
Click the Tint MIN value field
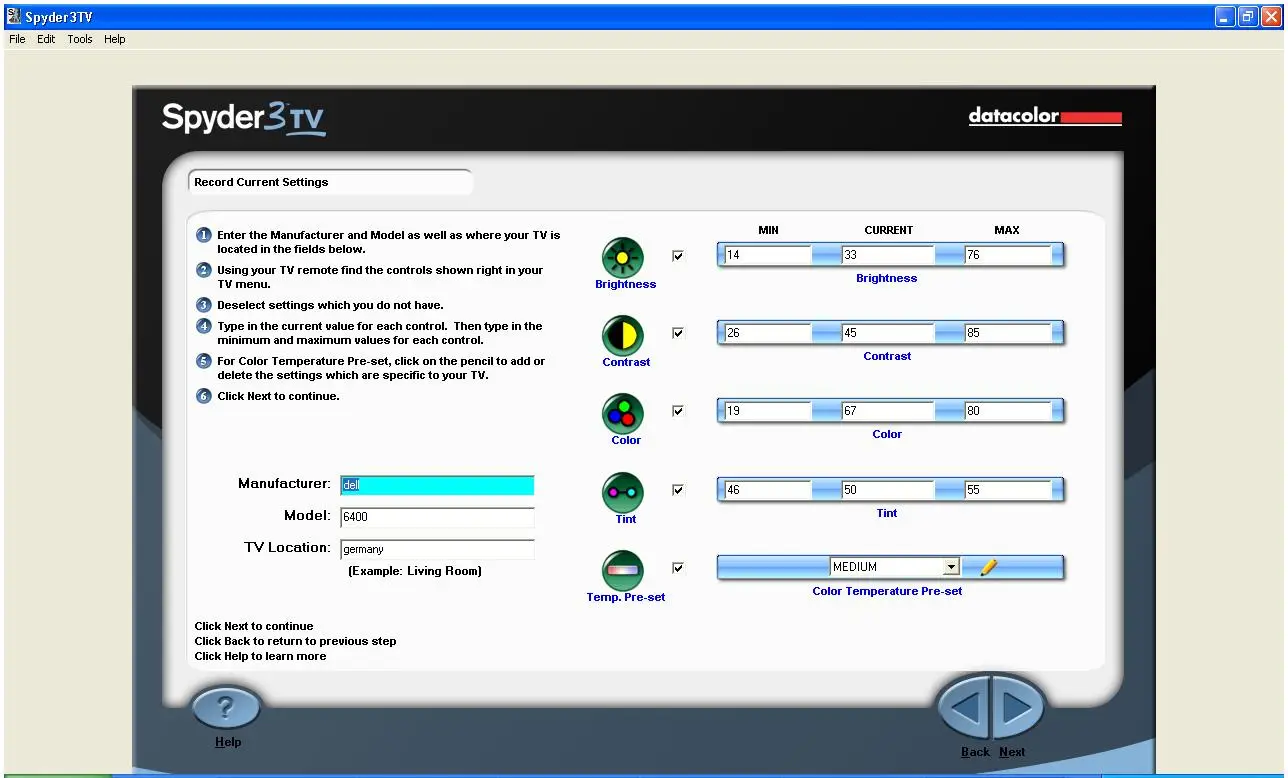coord(767,490)
